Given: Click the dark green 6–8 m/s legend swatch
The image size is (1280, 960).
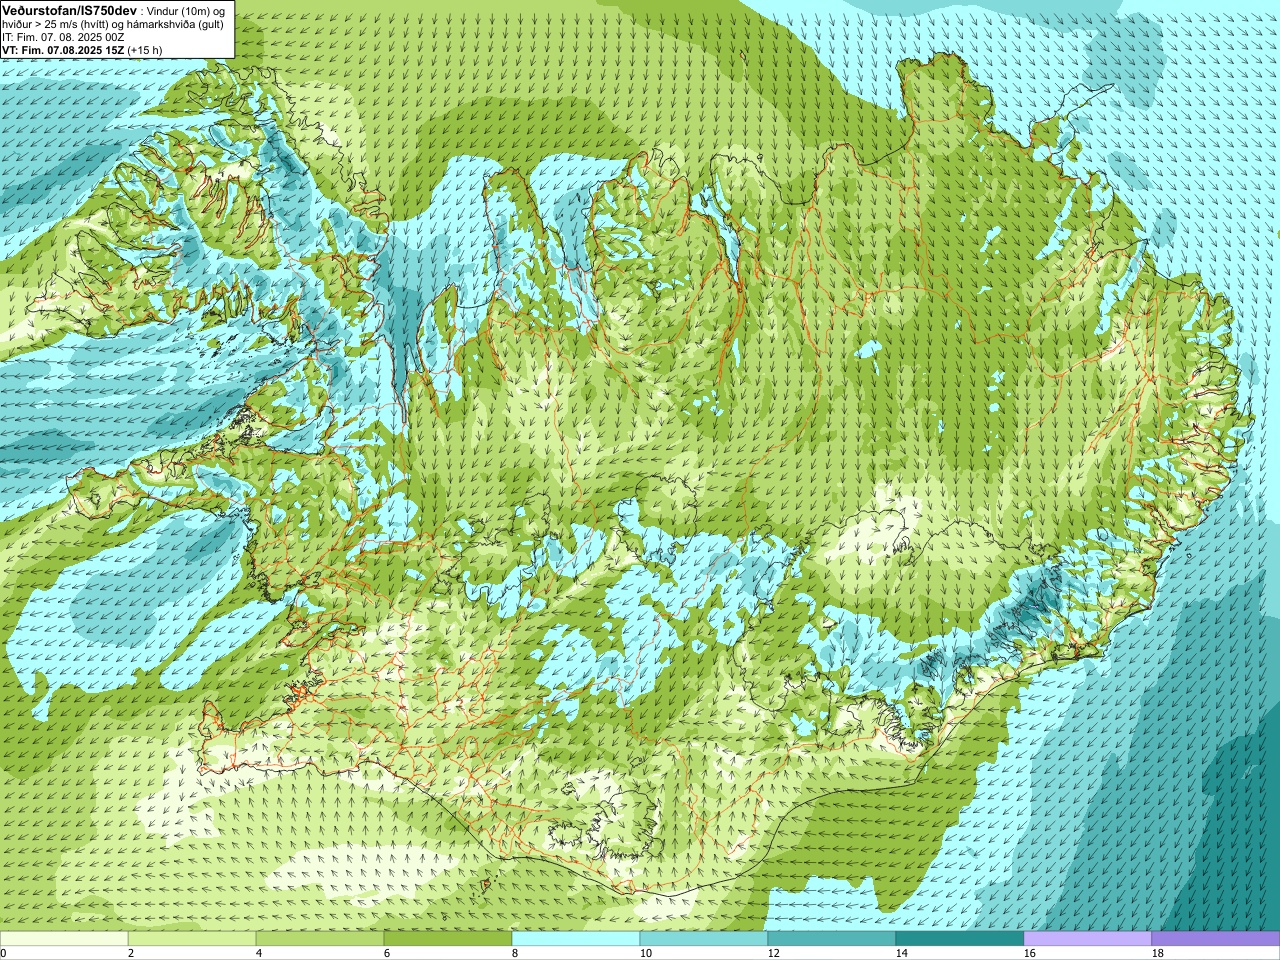Looking at the screenshot, I should pyautogui.click(x=448, y=939).
